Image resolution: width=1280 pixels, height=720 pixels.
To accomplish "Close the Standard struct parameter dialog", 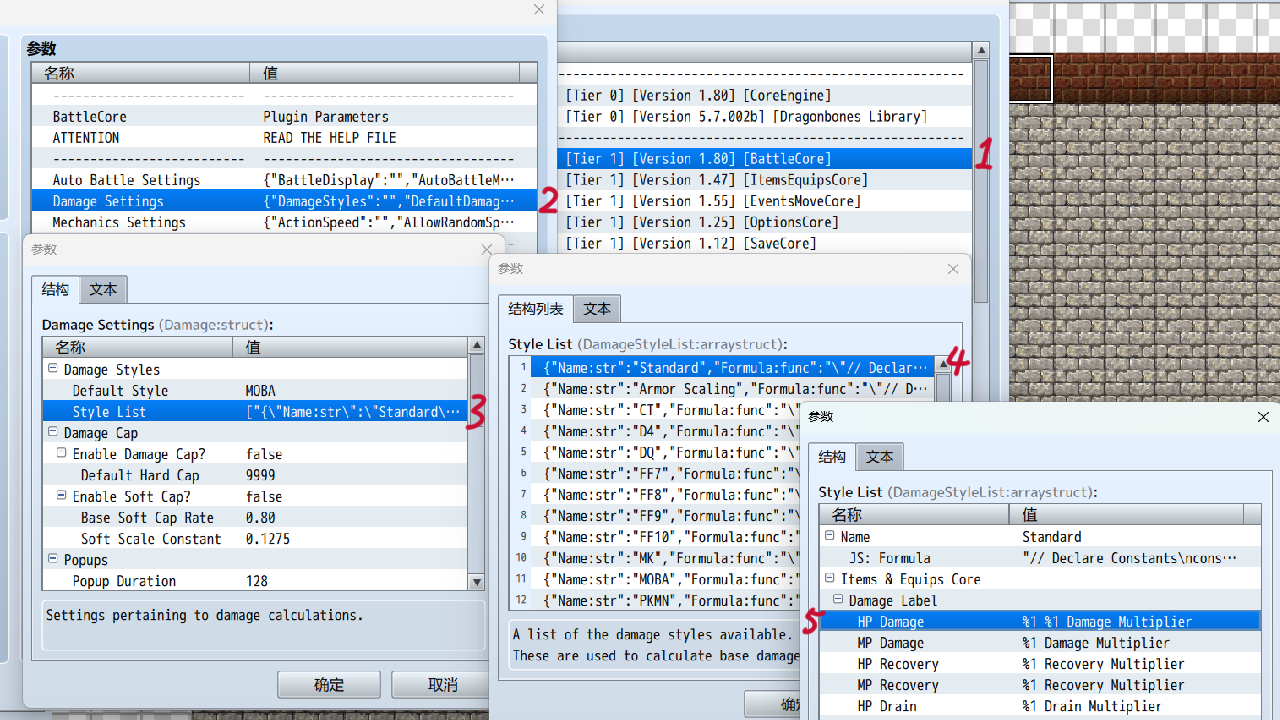I will click(x=1263, y=416).
